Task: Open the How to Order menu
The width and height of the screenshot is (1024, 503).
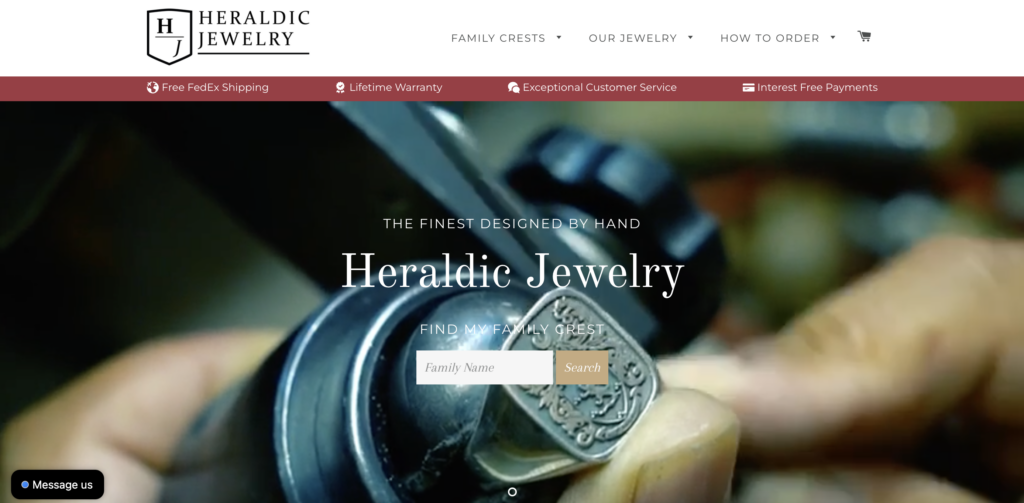Action: [769, 39]
